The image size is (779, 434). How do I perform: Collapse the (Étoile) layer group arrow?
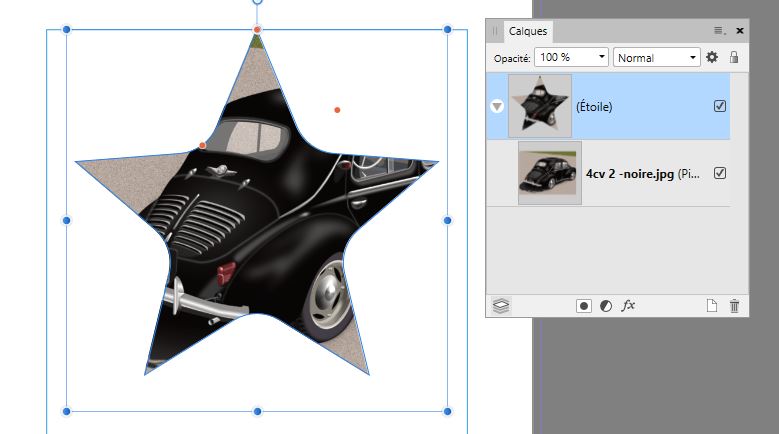point(497,106)
